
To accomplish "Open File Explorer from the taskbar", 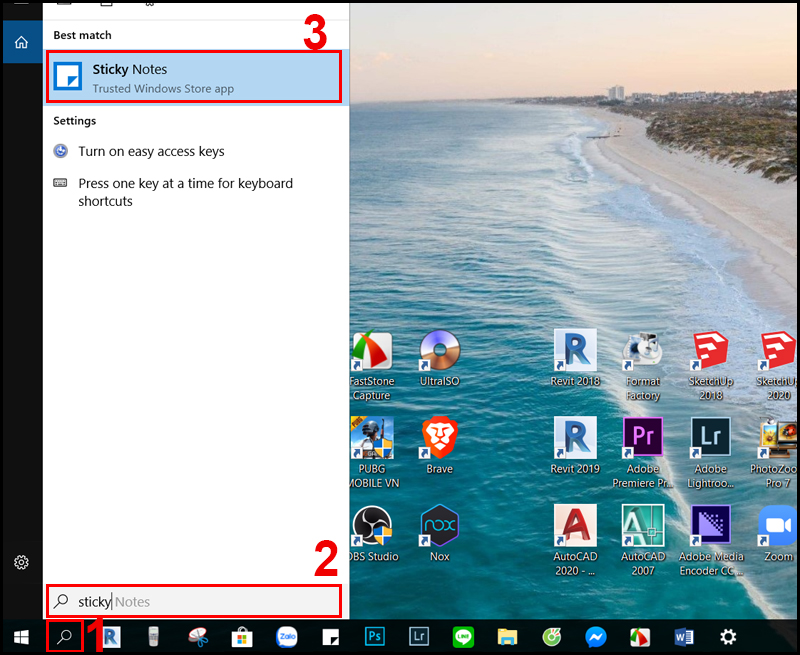I will (x=507, y=637).
